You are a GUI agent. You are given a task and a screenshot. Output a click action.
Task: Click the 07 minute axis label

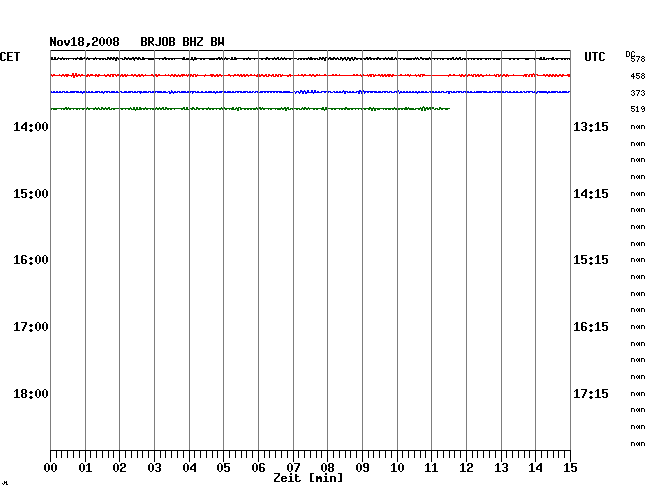coord(293,468)
